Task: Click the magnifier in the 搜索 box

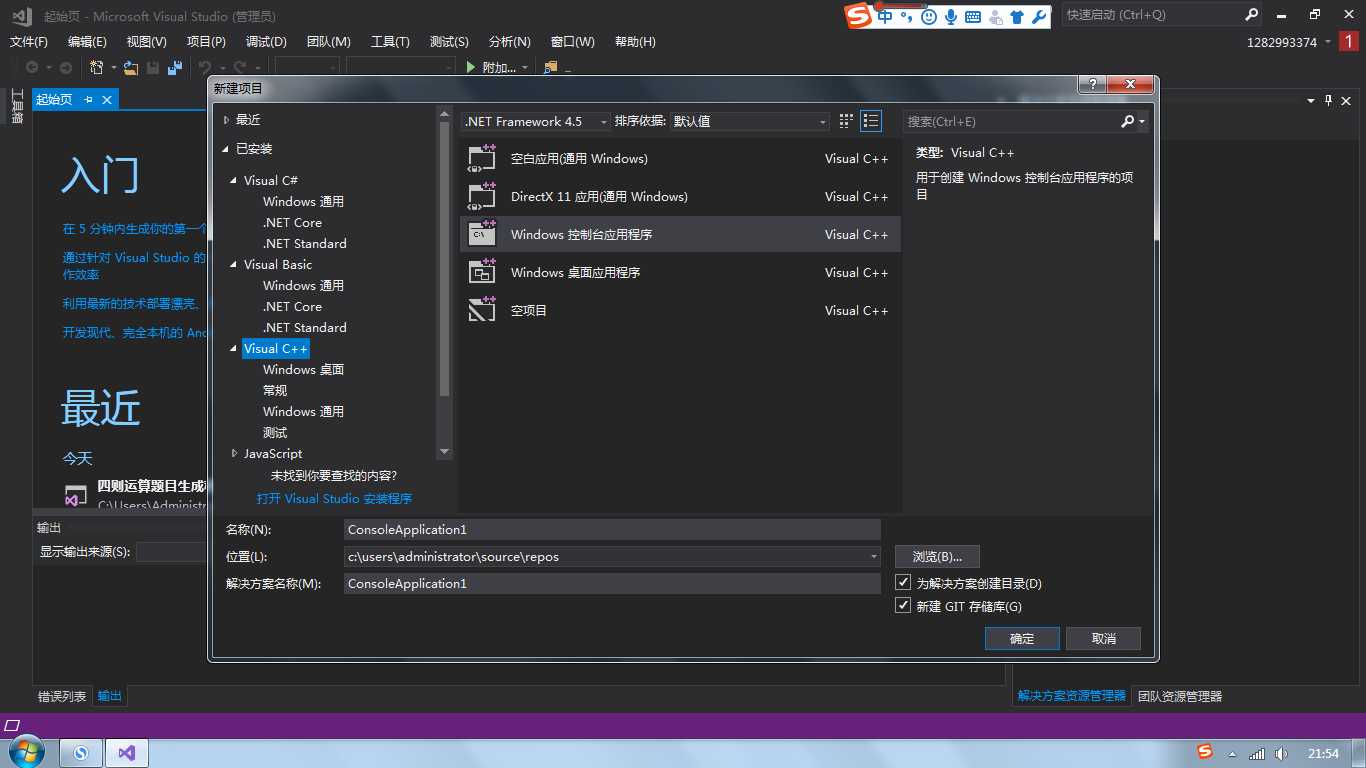Action: pyautogui.click(x=1128, y=121)
